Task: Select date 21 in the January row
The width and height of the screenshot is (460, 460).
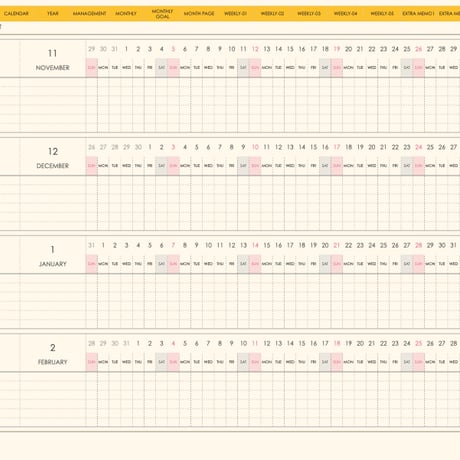Action: pyautogui.click(x=337, y=245)
